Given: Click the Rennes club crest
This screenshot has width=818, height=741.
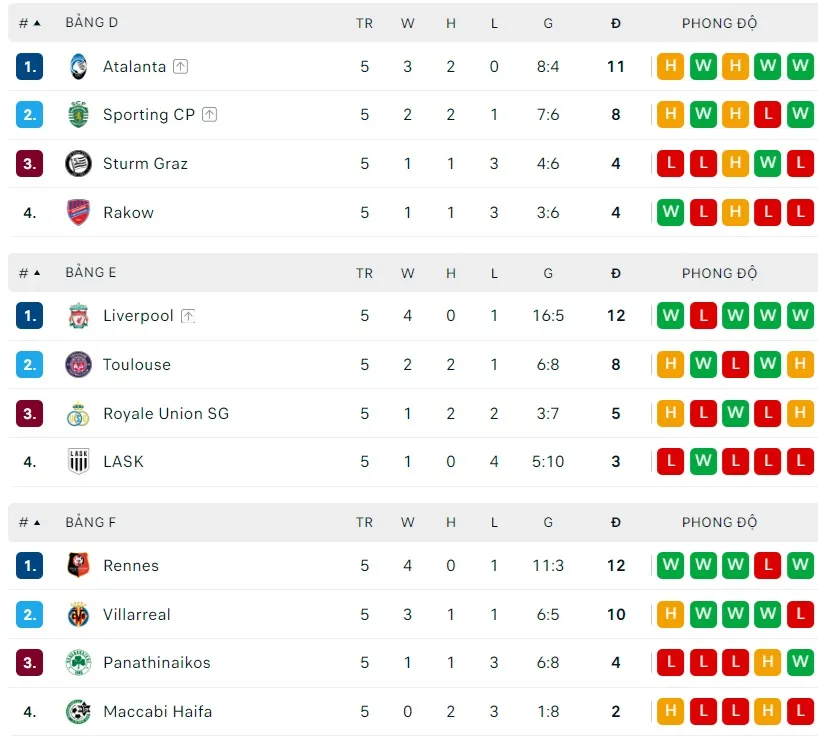Looking at the screenshot, I should tap(78, 566).
